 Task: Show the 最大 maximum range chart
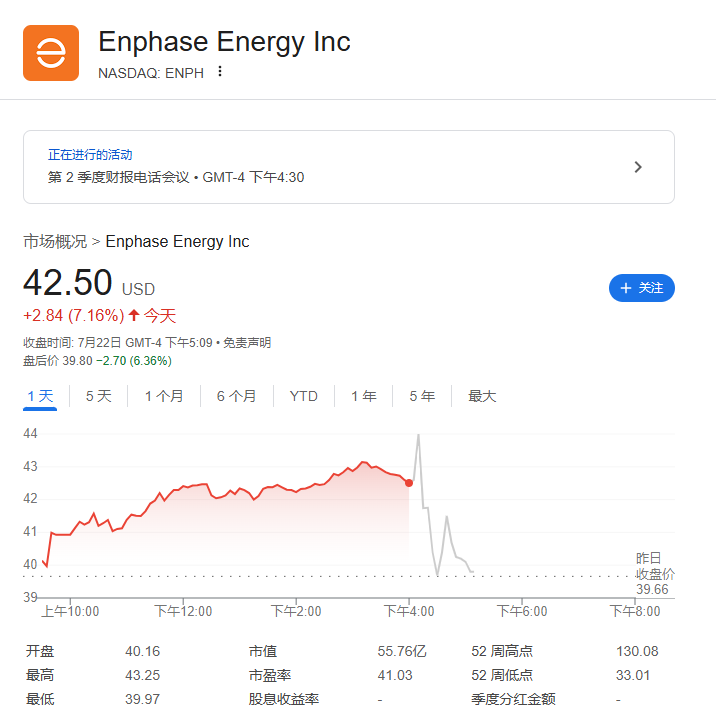tap(482, 396)
